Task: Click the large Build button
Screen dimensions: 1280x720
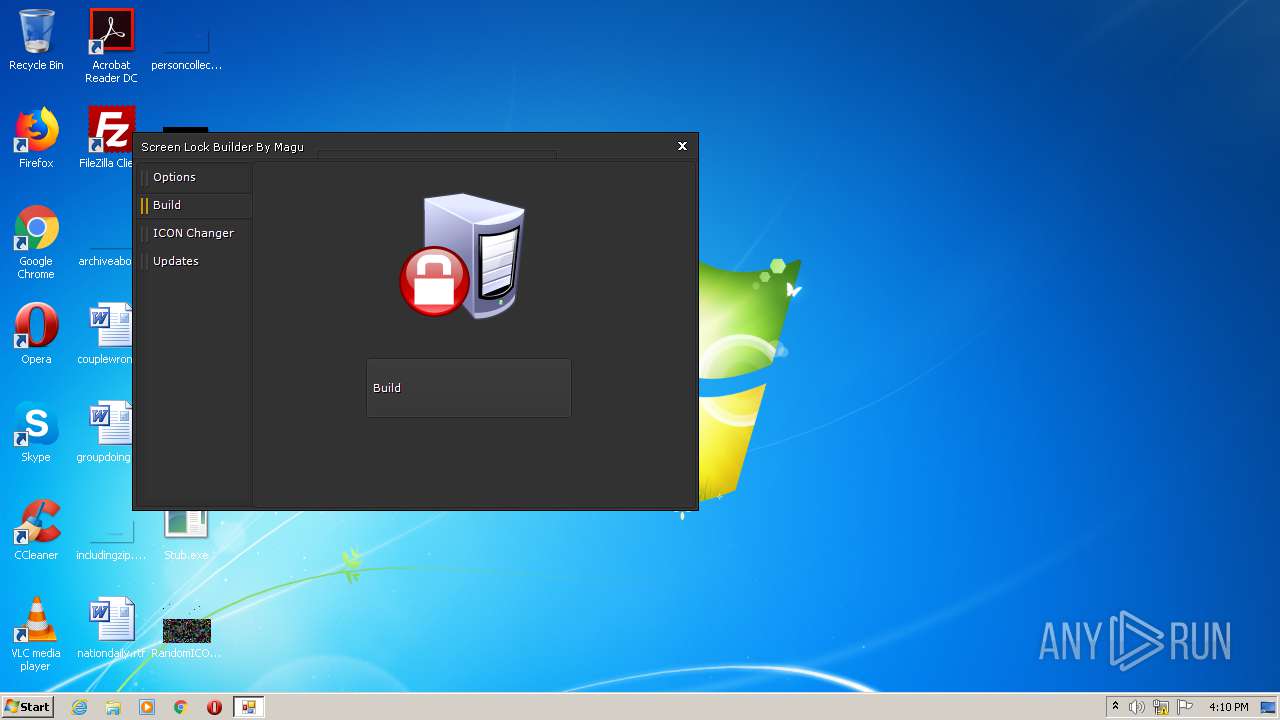Action: tap(468, 388)
